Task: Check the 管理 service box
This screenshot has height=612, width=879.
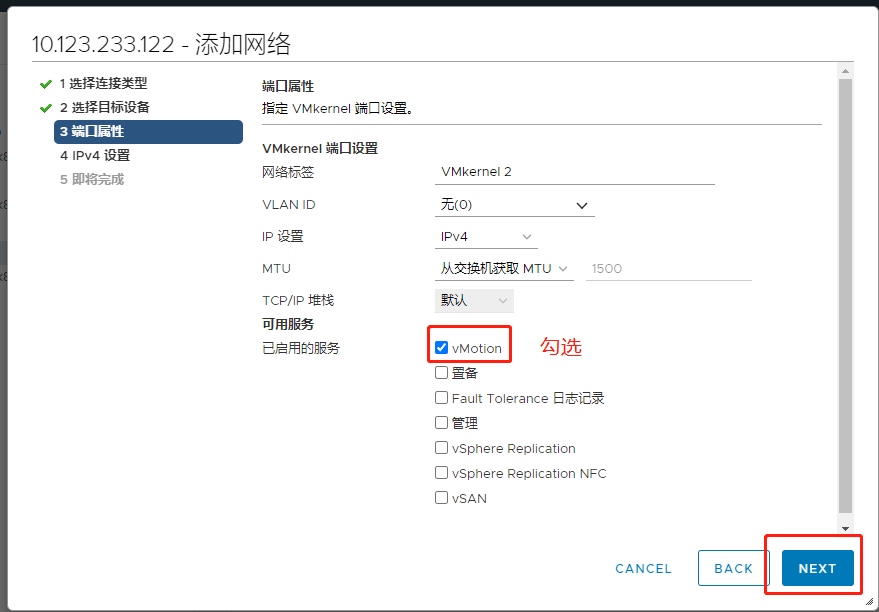Action: click(x=441, y=422)
